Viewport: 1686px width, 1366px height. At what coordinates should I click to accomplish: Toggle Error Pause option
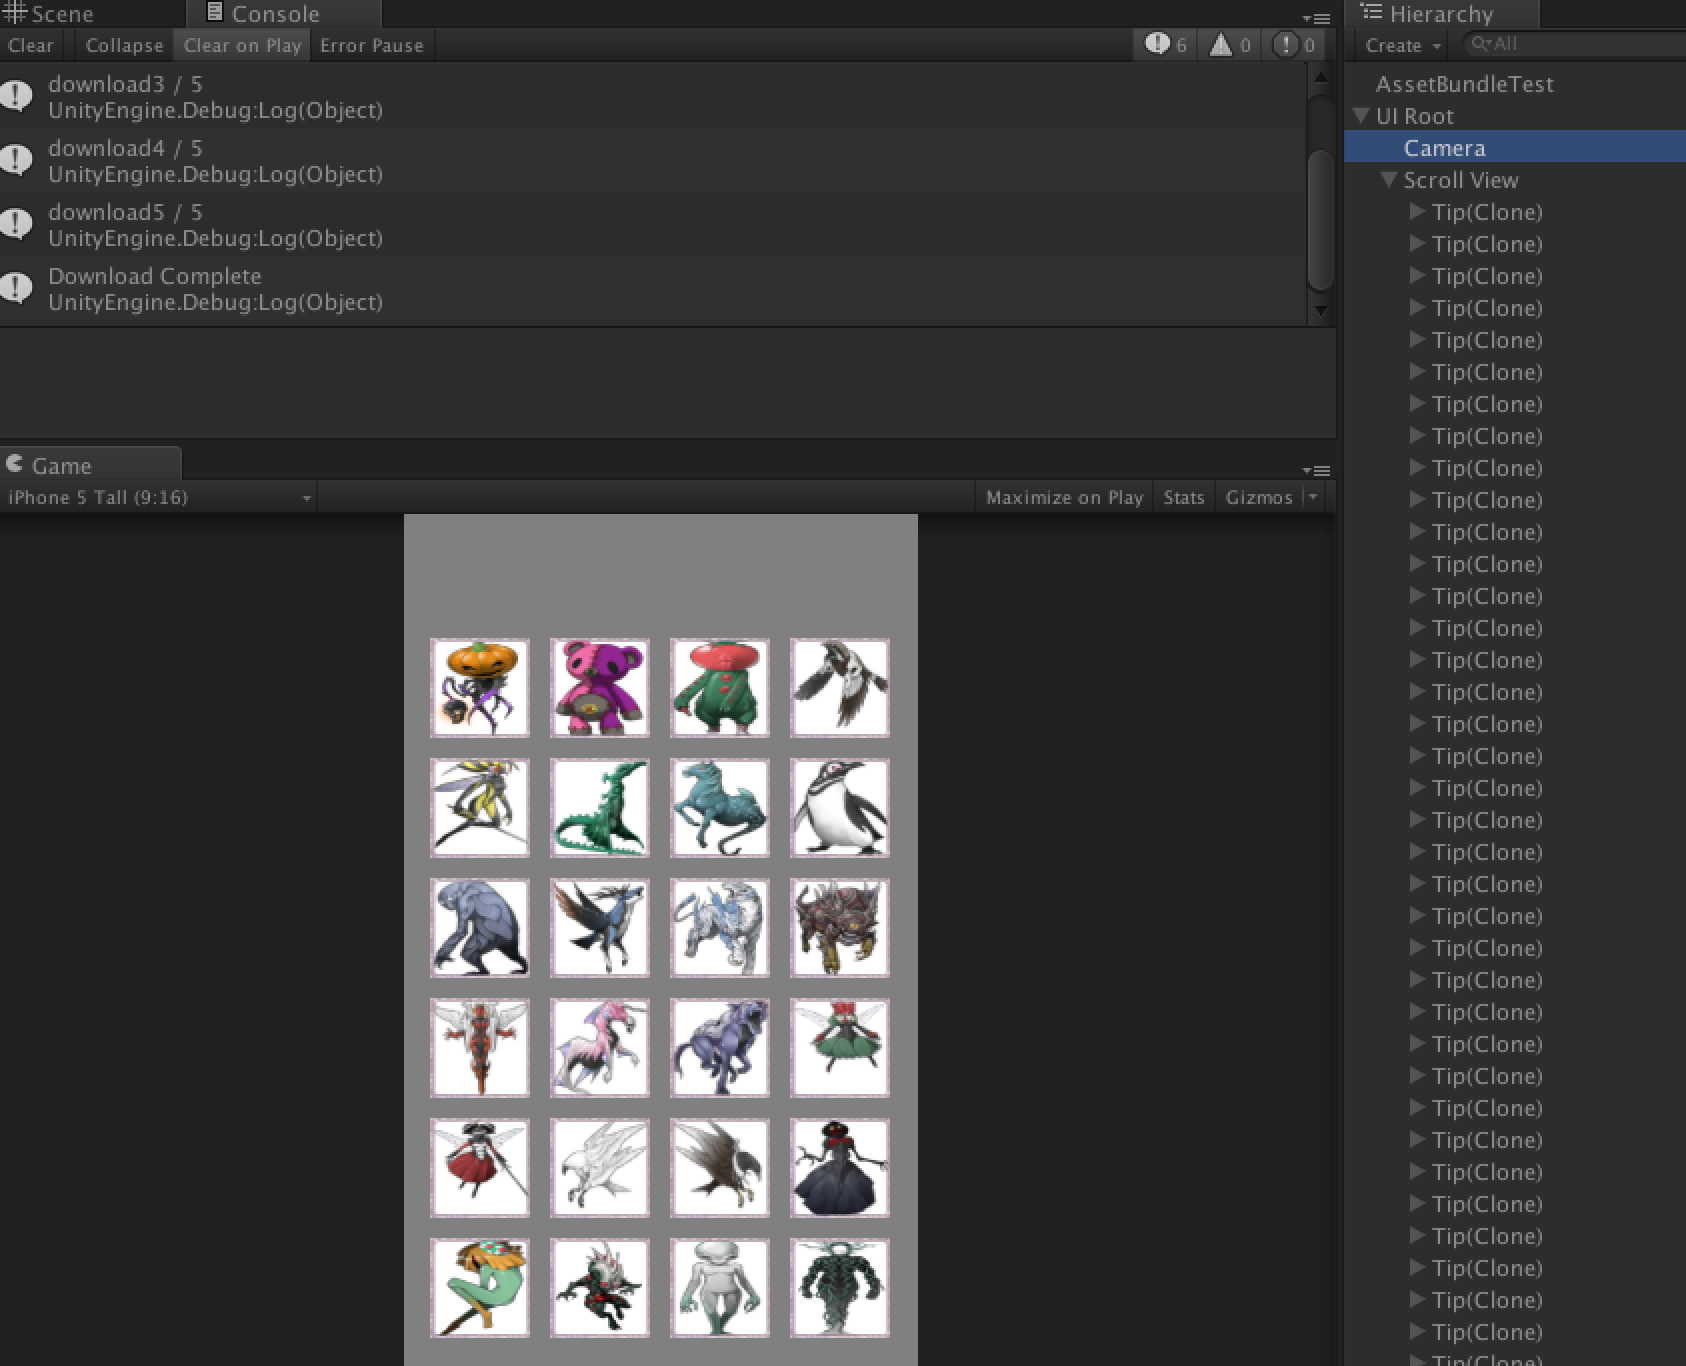pos(372,45)
